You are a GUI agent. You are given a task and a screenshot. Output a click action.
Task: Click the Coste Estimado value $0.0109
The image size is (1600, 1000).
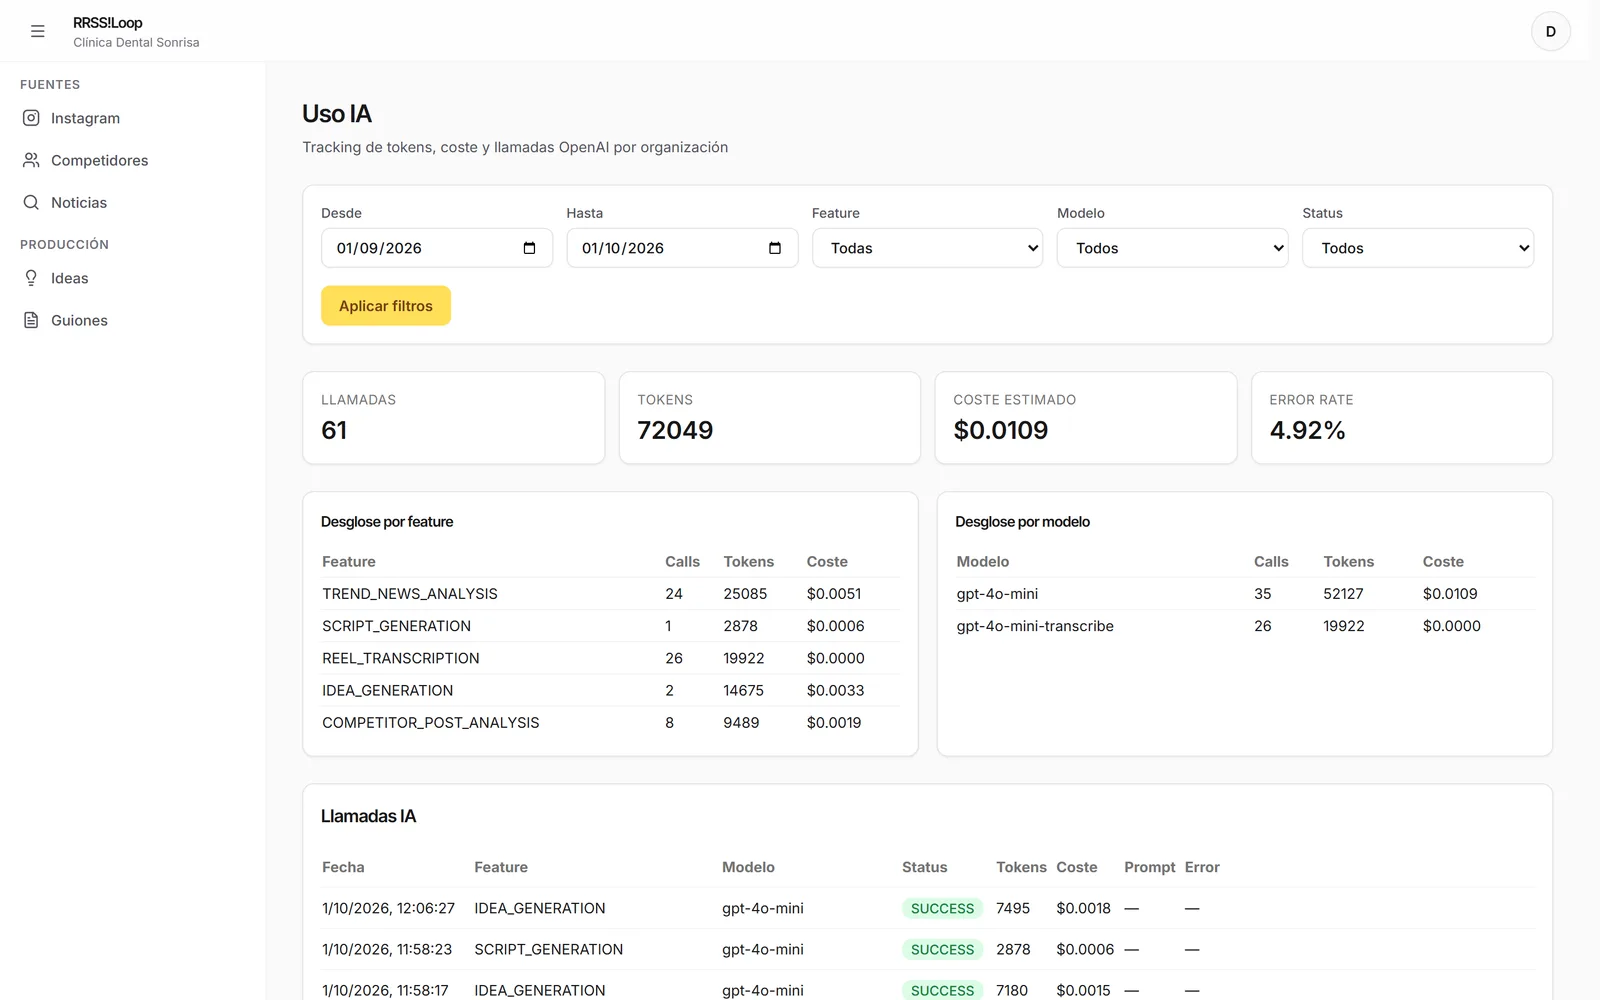(1001, 430)
